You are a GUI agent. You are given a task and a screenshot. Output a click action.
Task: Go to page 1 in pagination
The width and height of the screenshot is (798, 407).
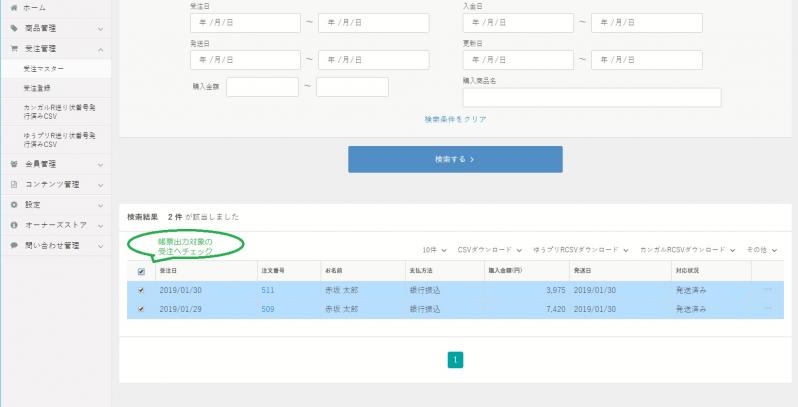[x=455, y=360]
